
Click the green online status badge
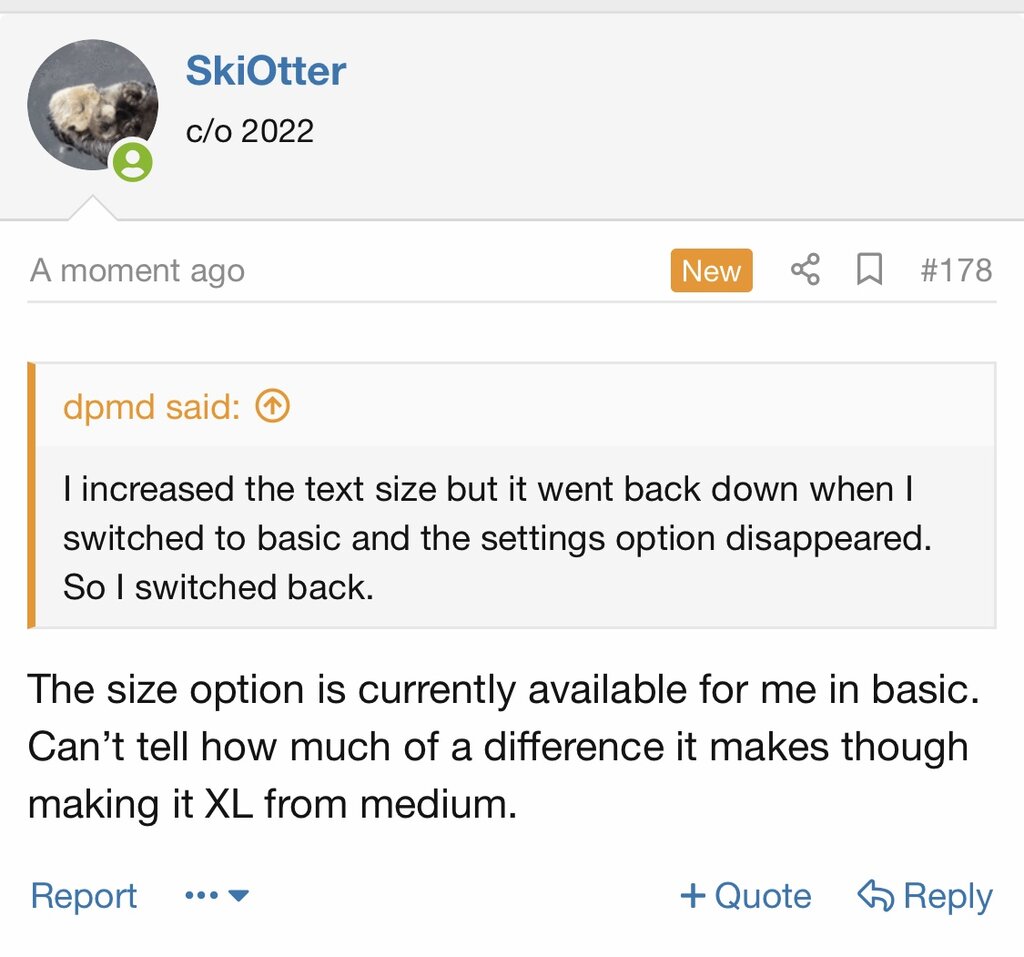(x=132, y=162)
